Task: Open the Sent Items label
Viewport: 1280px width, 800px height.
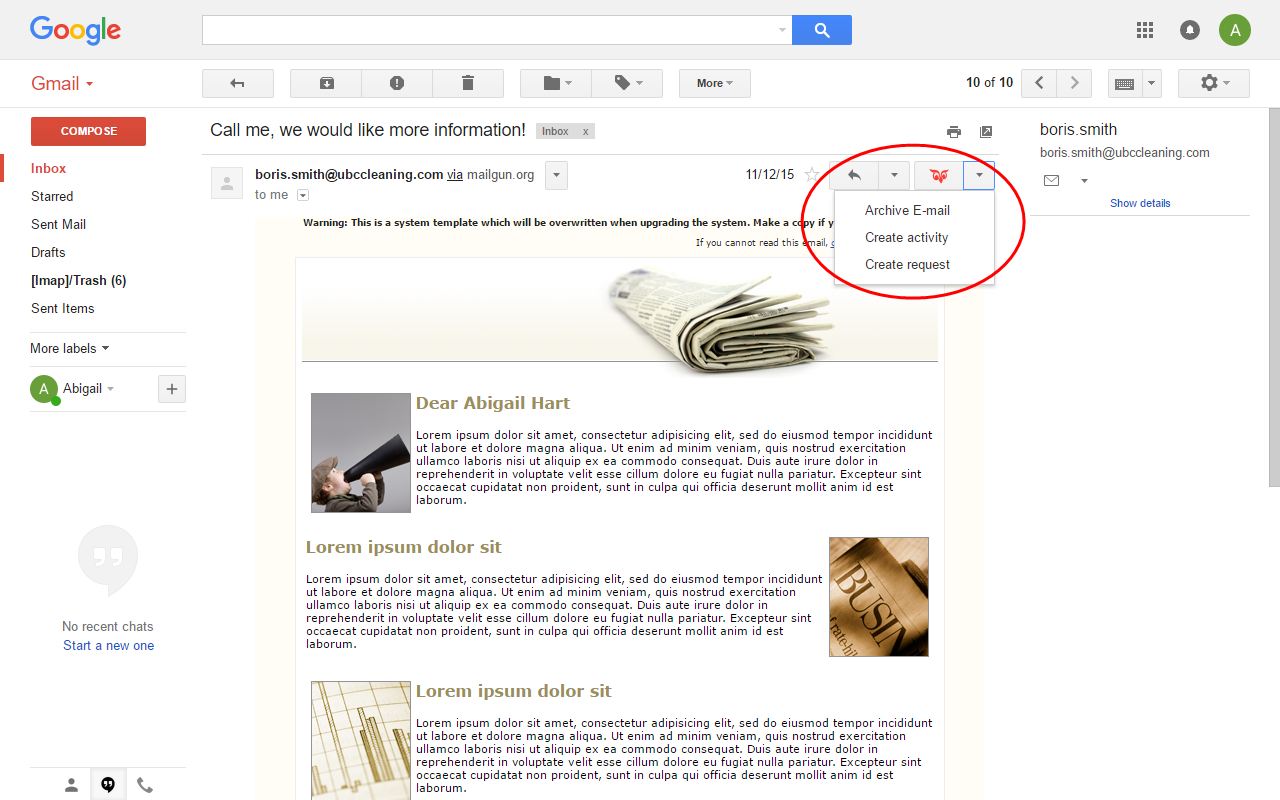Action: [x=62, y=308]
